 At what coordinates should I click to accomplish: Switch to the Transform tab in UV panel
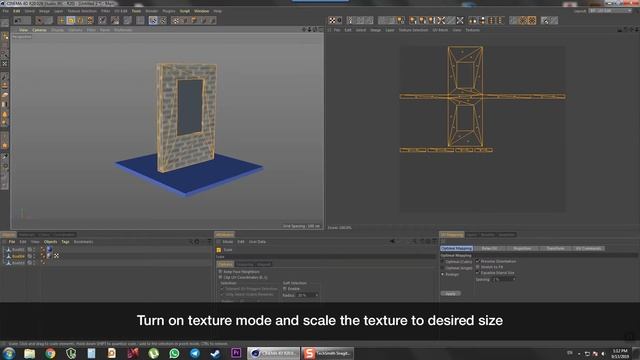(555, 248)
